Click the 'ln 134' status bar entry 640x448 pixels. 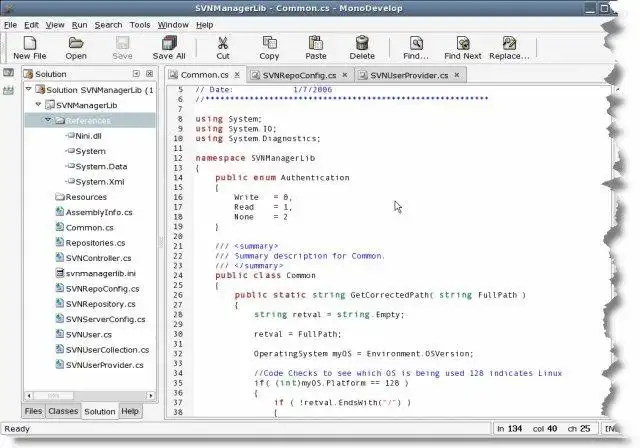point(509,428)
